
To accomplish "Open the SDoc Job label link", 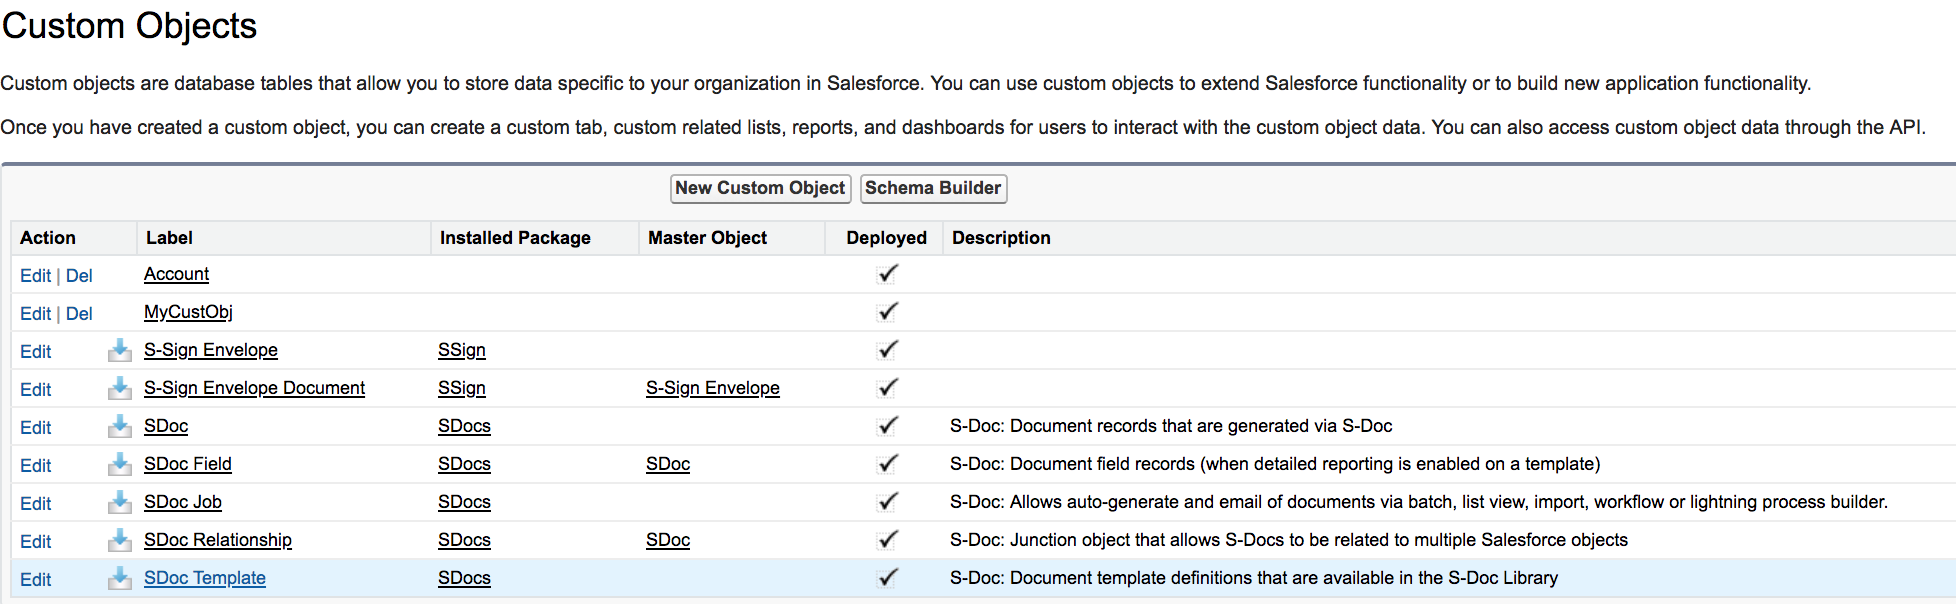I will (183, 502).
